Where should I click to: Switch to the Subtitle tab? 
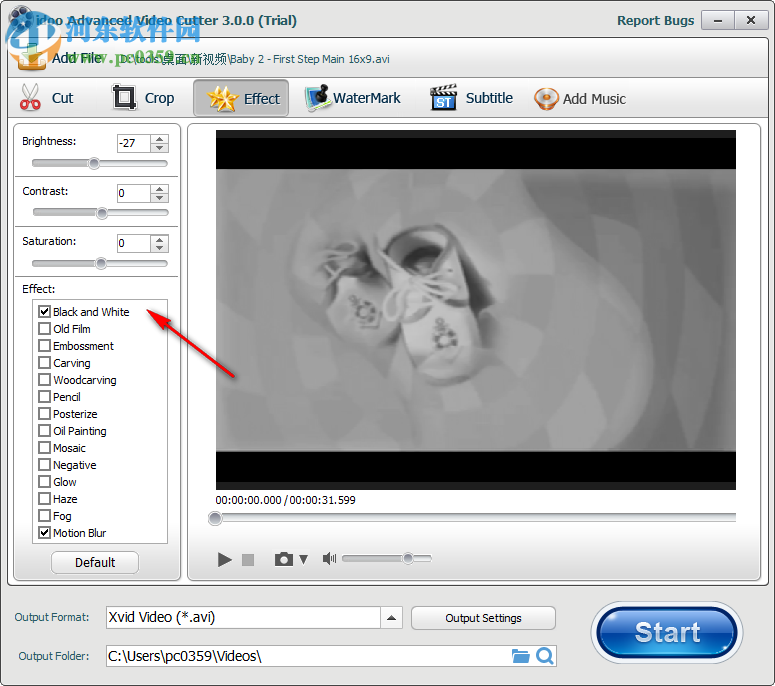click(x=472, y=98)
